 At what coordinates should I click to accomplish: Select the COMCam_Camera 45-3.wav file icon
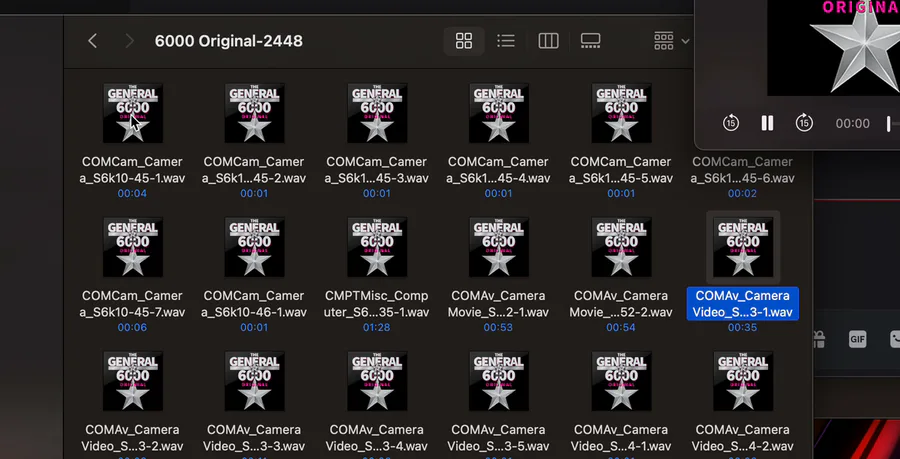click(377, 113)
